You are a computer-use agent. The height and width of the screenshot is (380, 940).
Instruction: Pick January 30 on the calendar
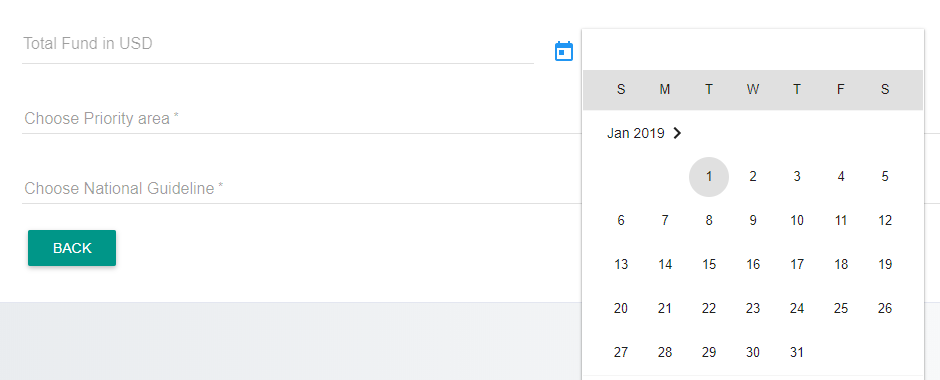tap(753, 352)
